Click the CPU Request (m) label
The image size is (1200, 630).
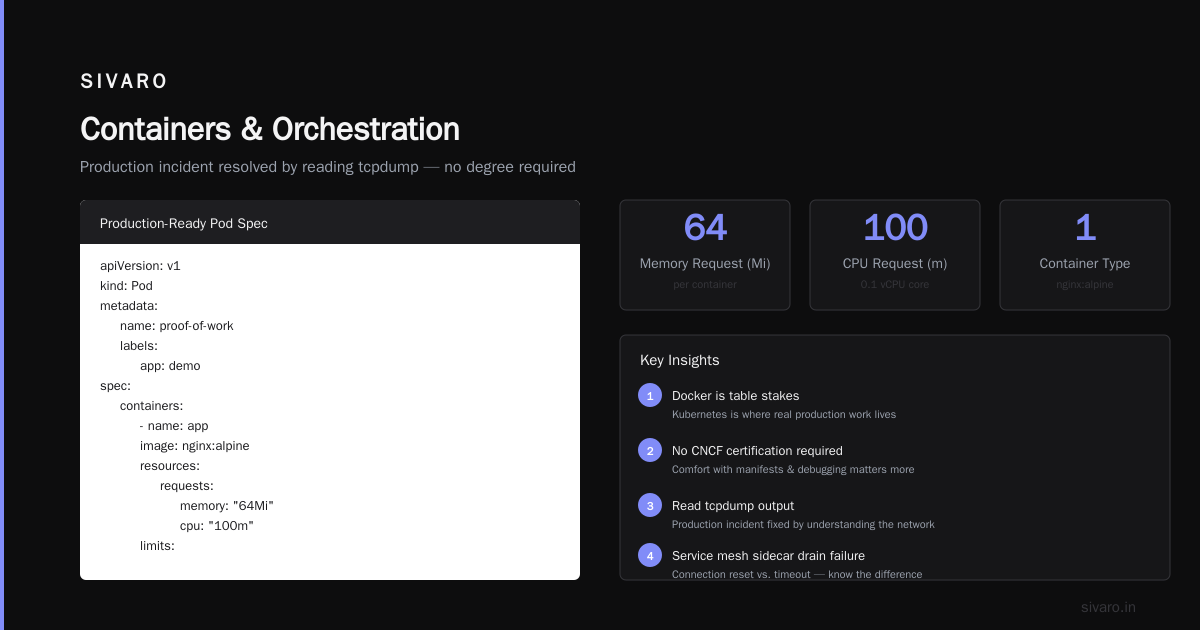point(895,264)
